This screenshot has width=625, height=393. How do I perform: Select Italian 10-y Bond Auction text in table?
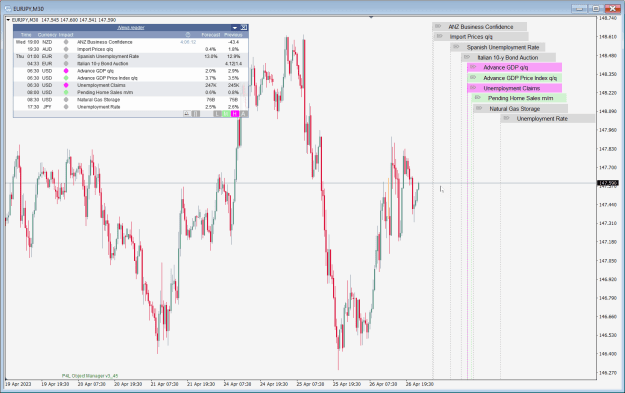pyautogui.click(x=102, y=63)
